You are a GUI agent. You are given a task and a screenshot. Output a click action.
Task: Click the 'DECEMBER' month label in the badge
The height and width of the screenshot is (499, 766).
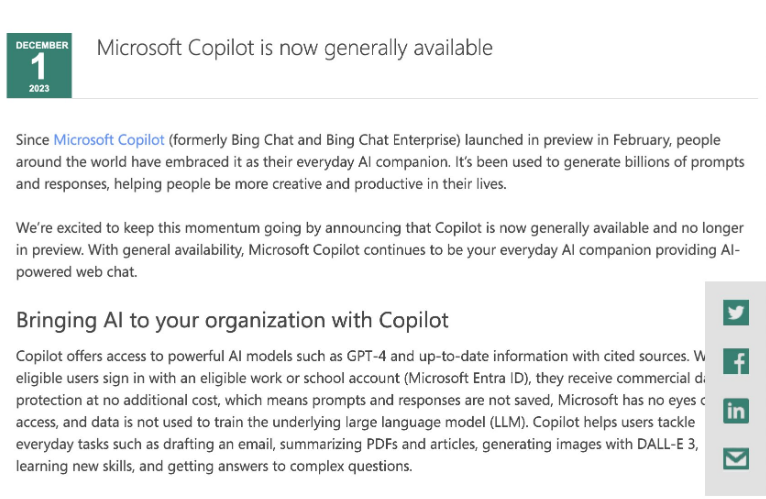(42, 45)
